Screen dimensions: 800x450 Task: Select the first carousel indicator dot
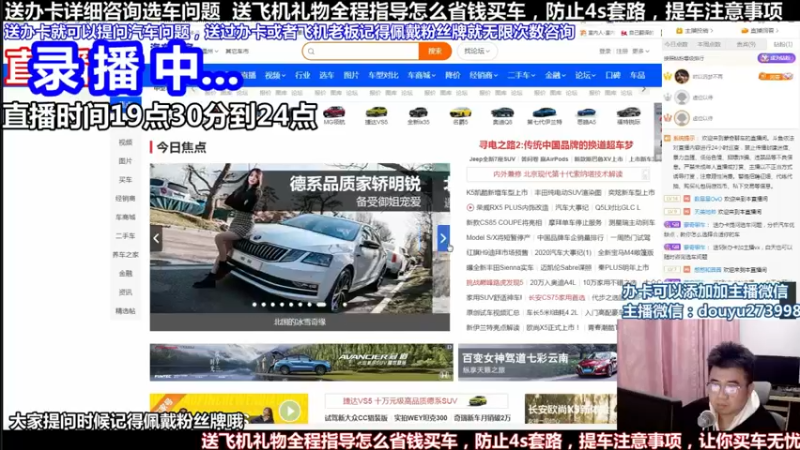click(x=255, y=305)
